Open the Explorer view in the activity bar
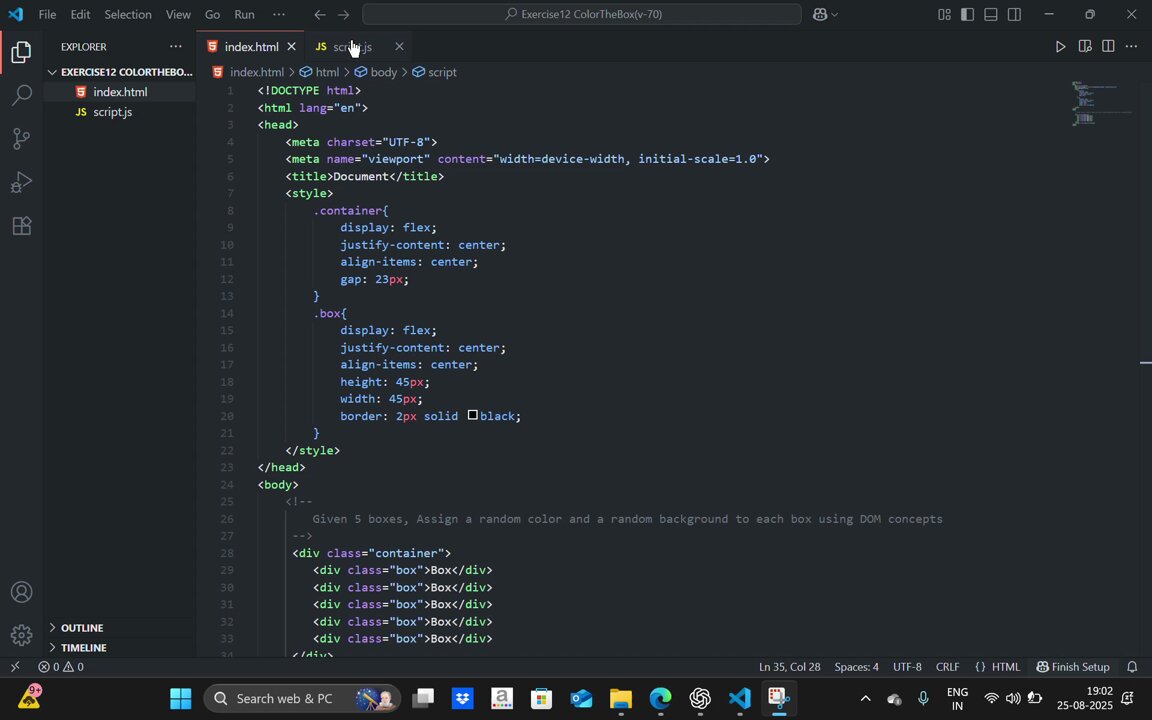Viewport: 1152px width, 720px height. pos(21,51)
